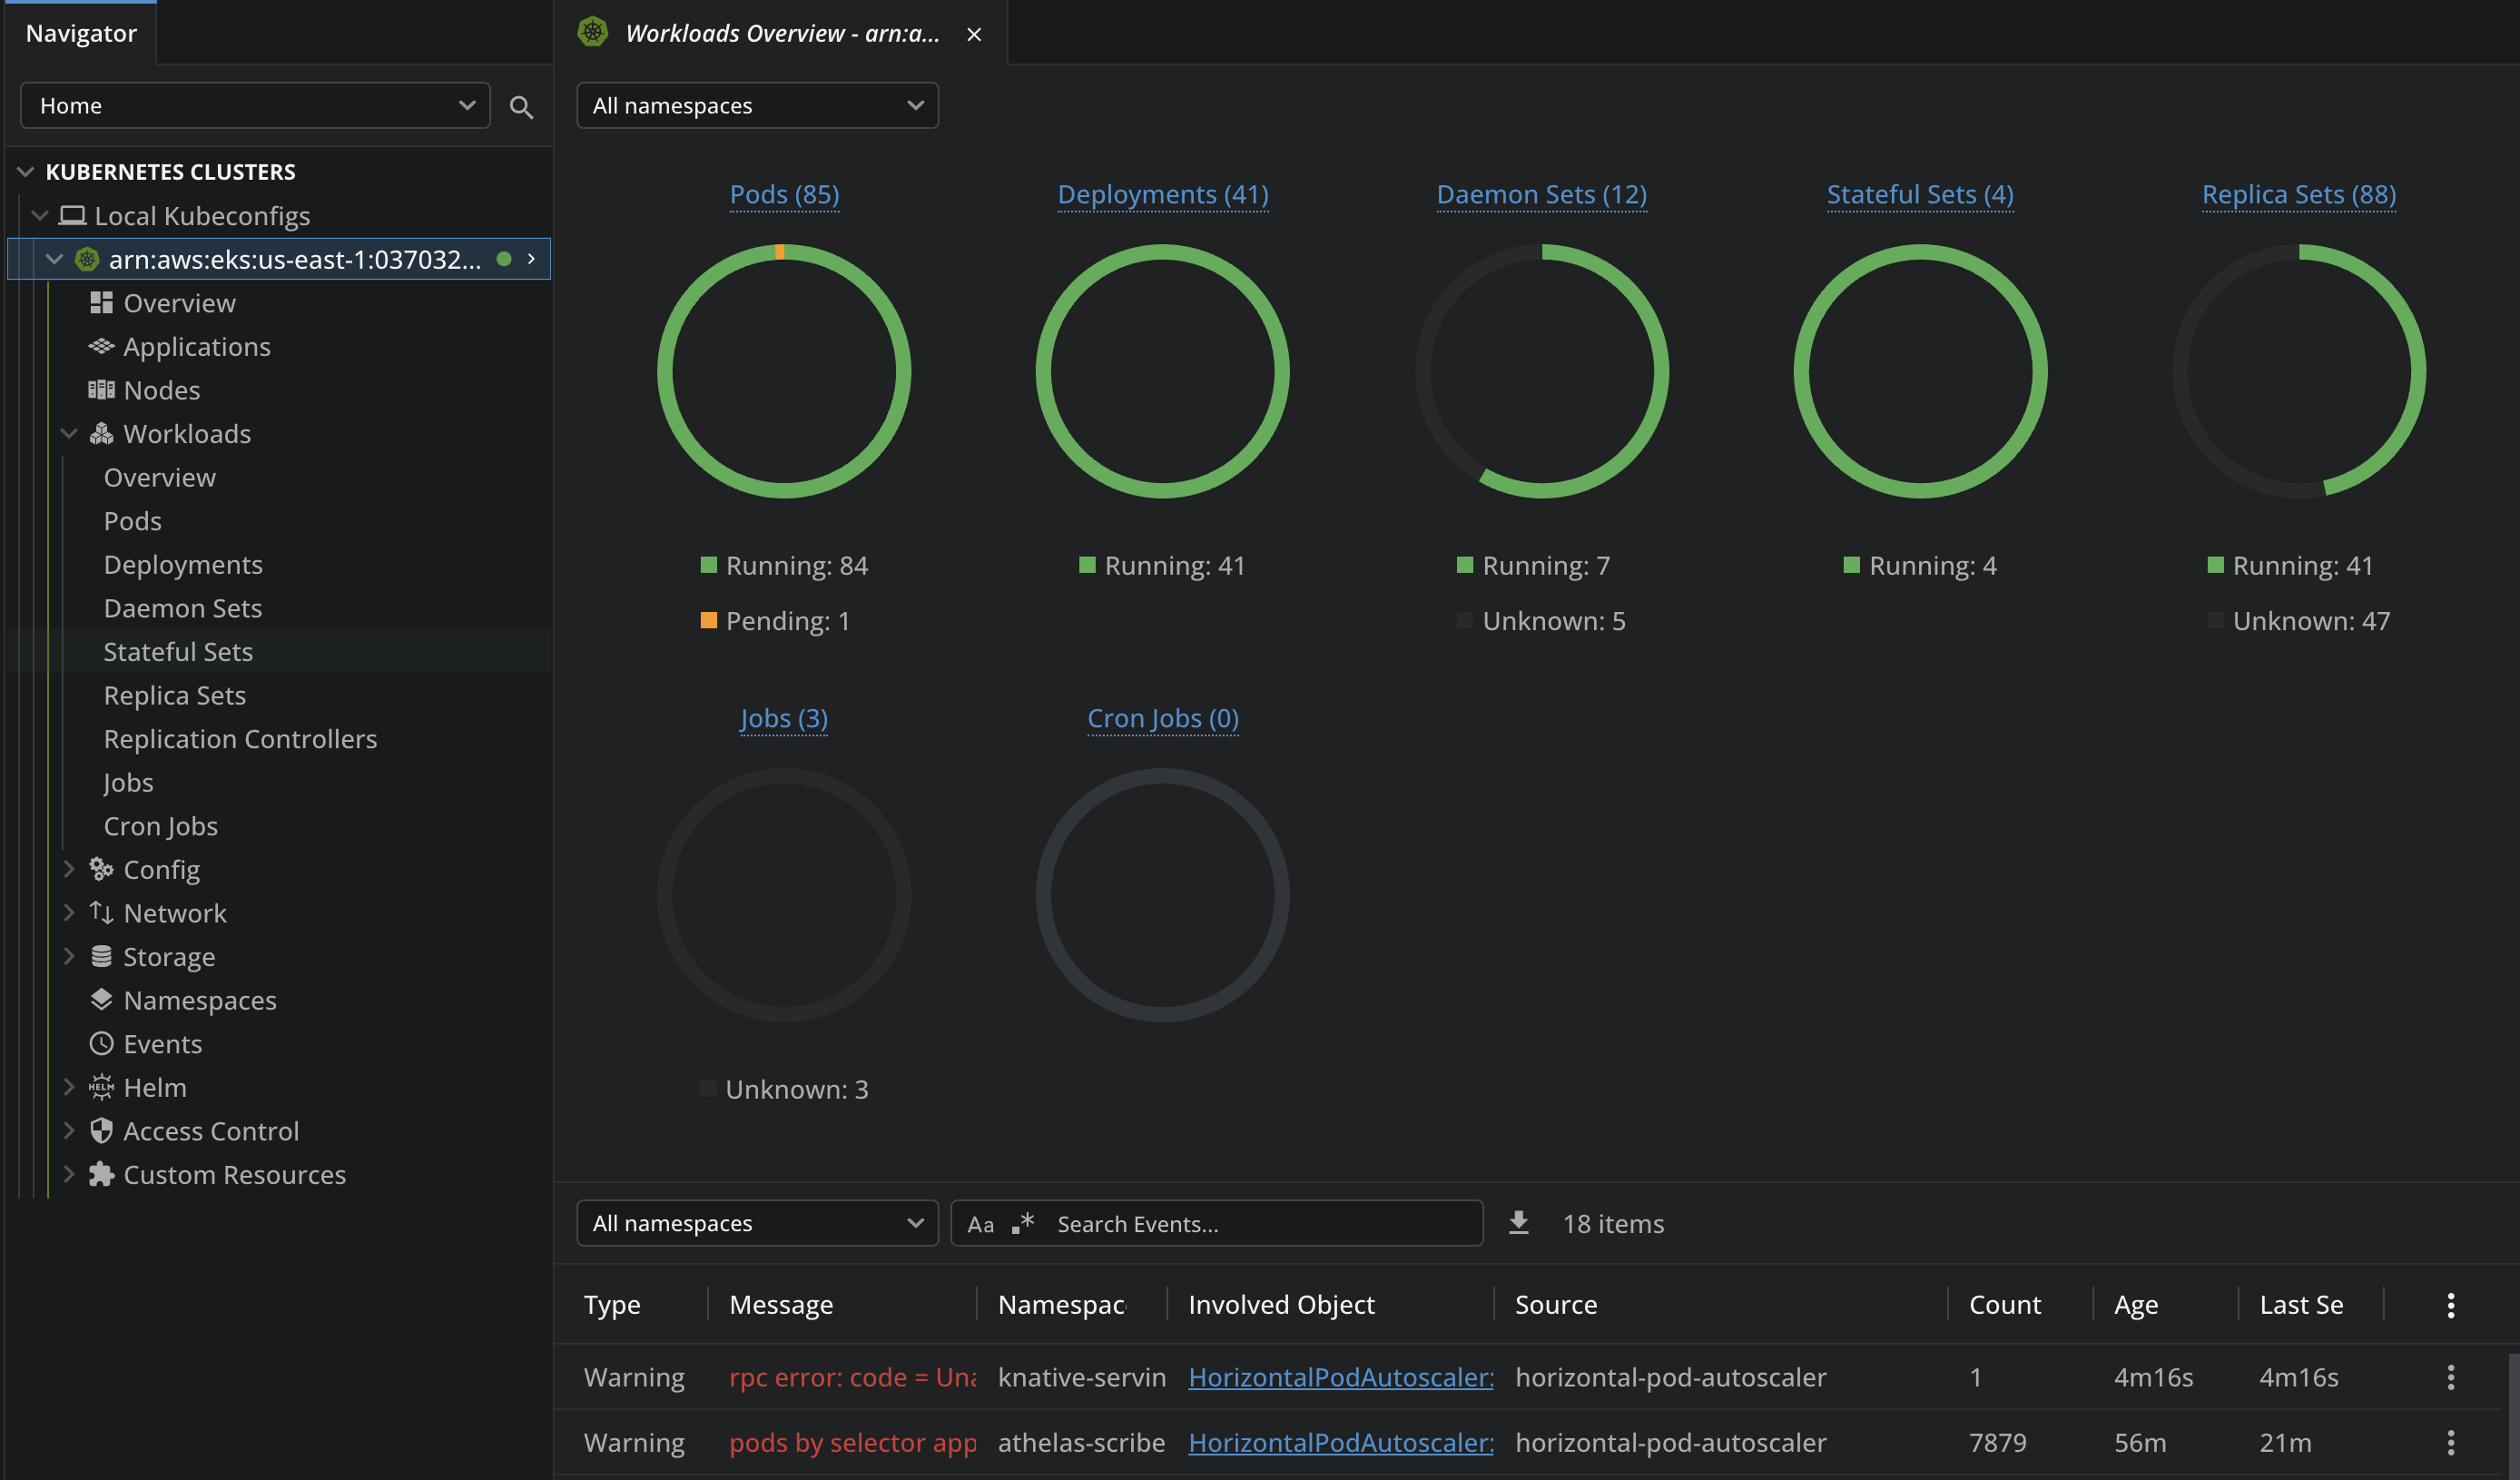Viewport: 2520px width, 1480px height.
Task: Open the events table column options menu
Action: point(2450,1305)
